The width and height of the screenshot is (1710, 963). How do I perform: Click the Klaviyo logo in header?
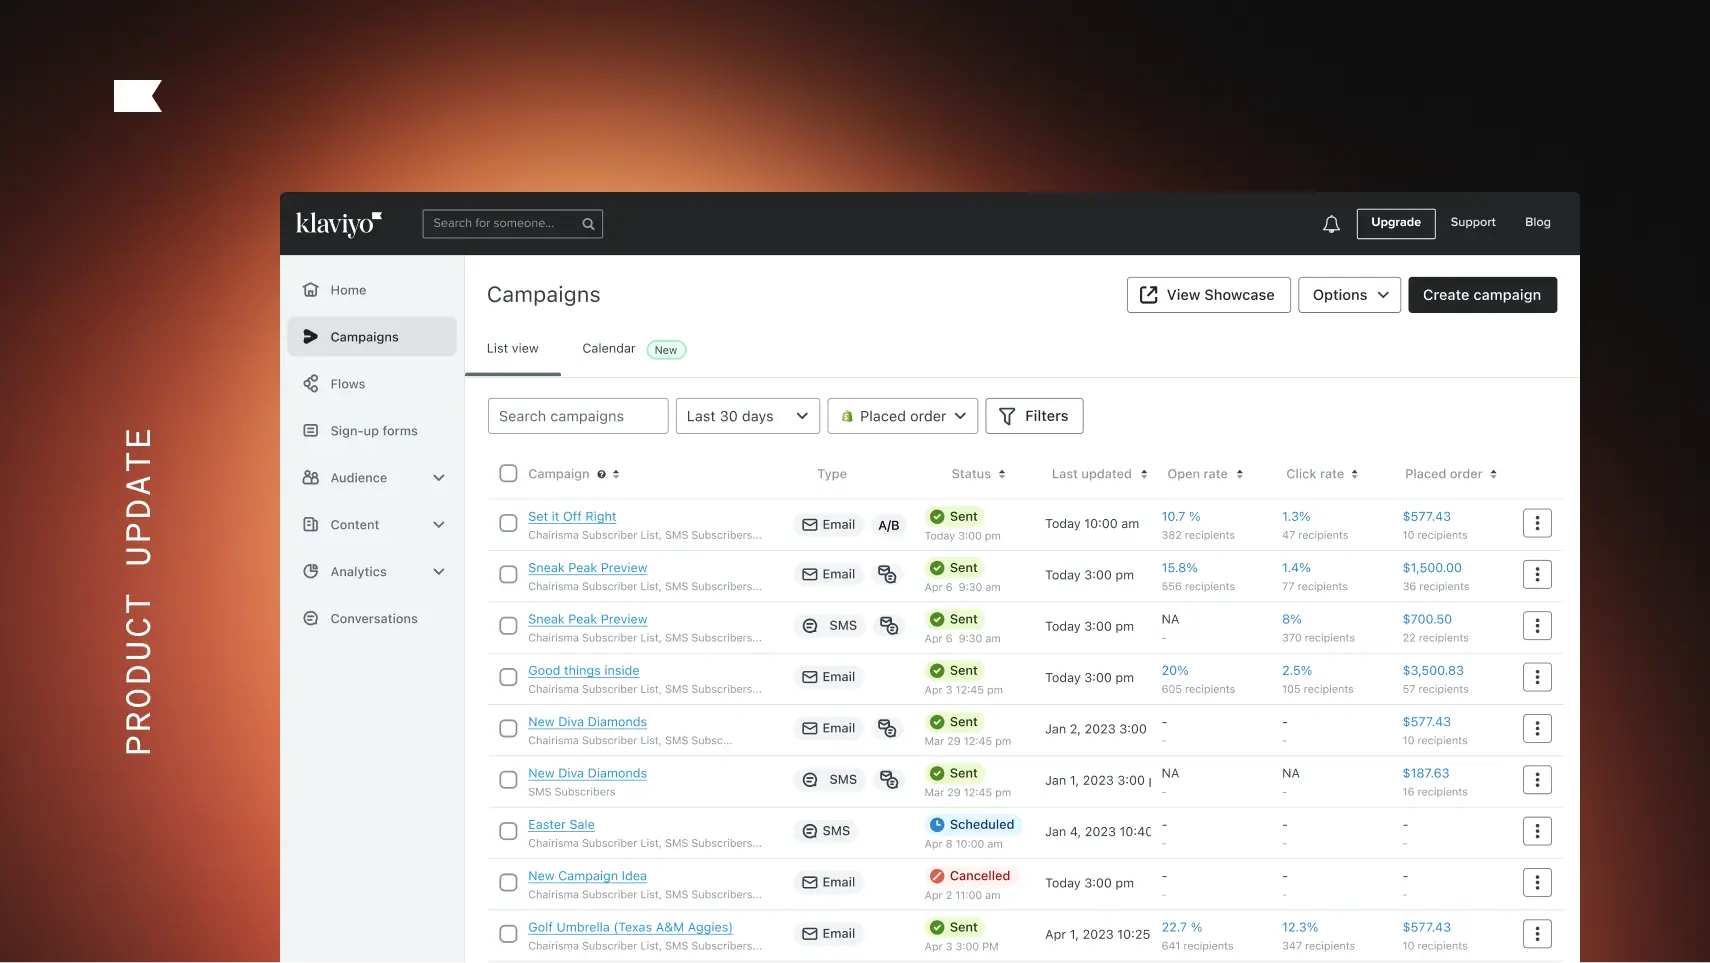[x=339, y=223]
